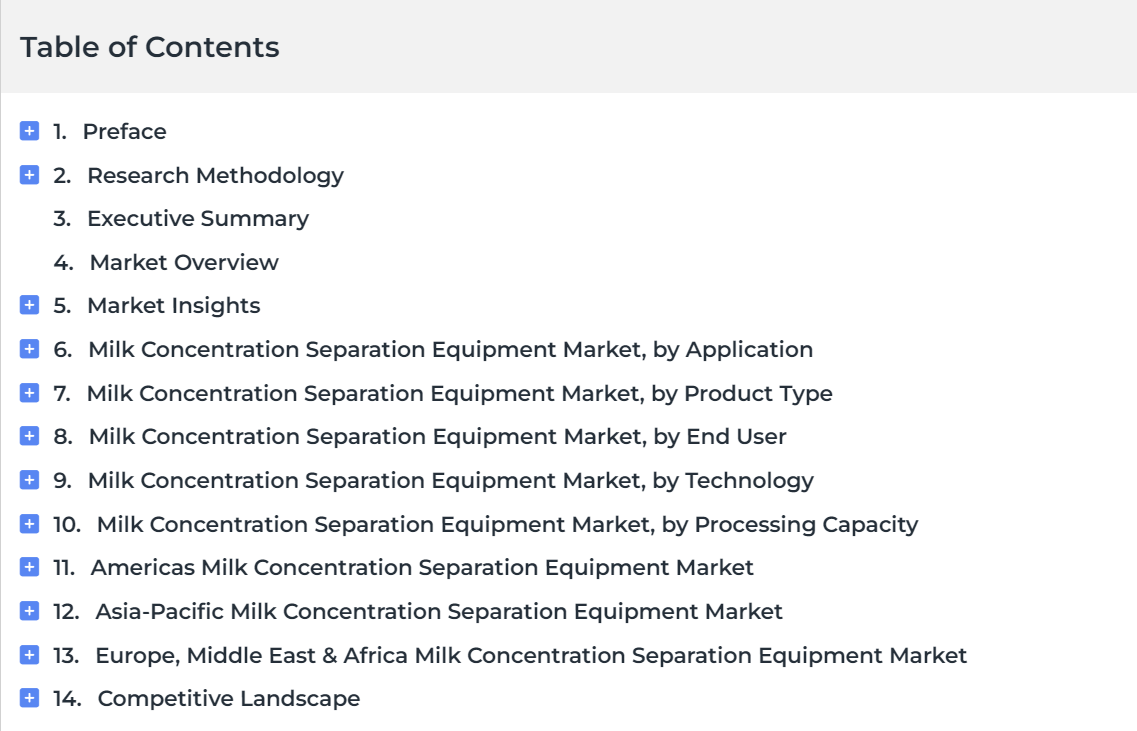Select the Preface title text

pos(125,131)
